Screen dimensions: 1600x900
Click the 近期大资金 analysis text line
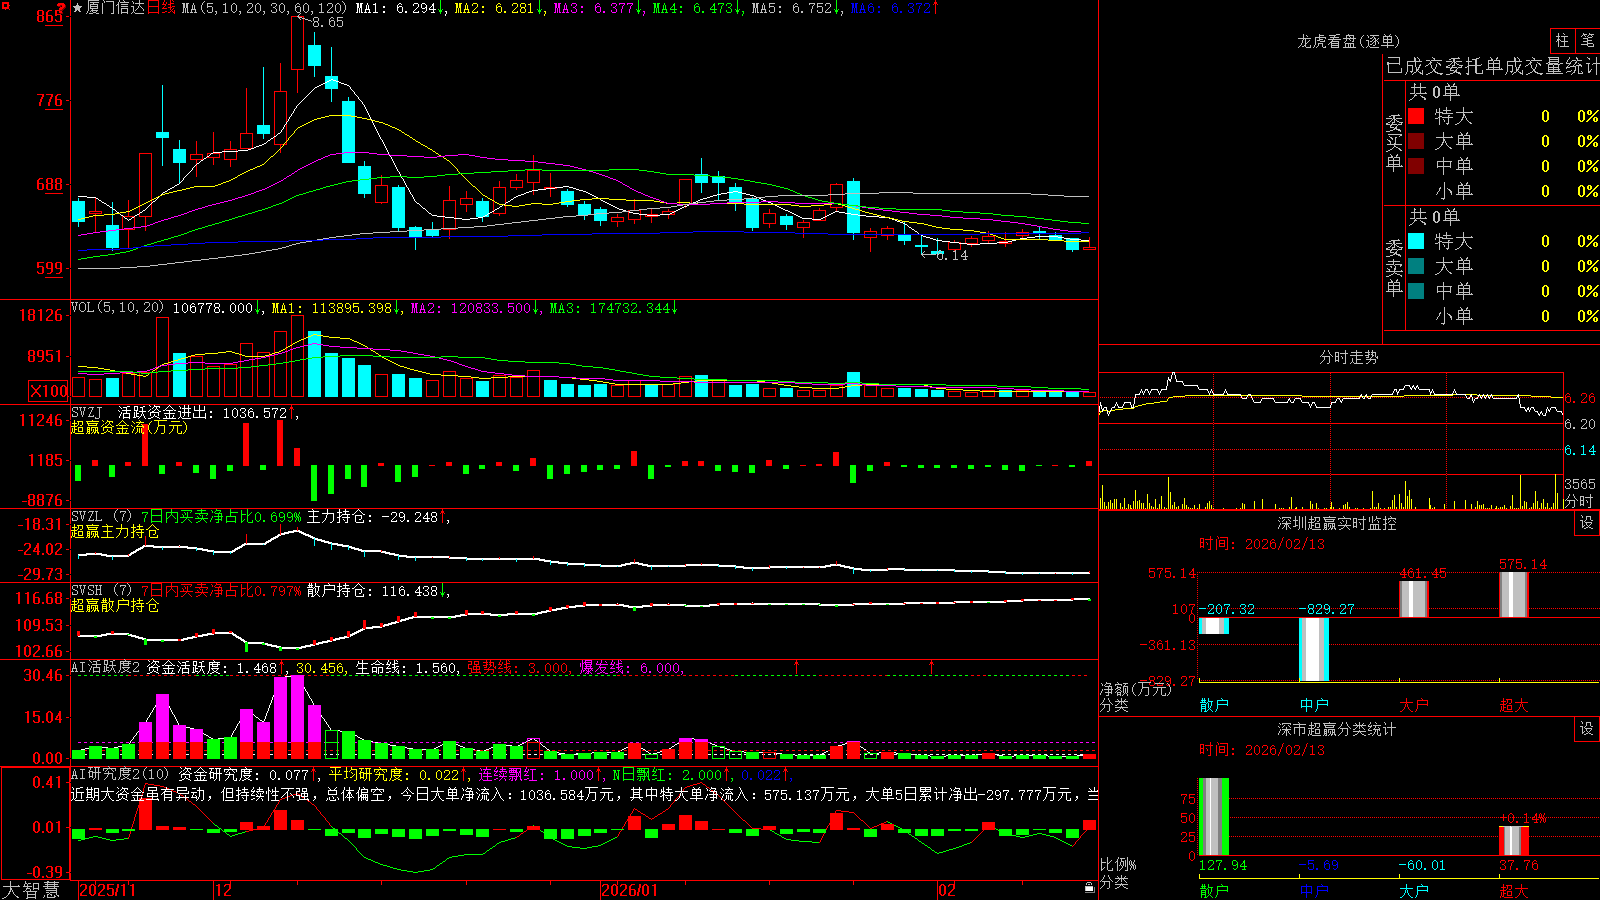pos(585,794)
